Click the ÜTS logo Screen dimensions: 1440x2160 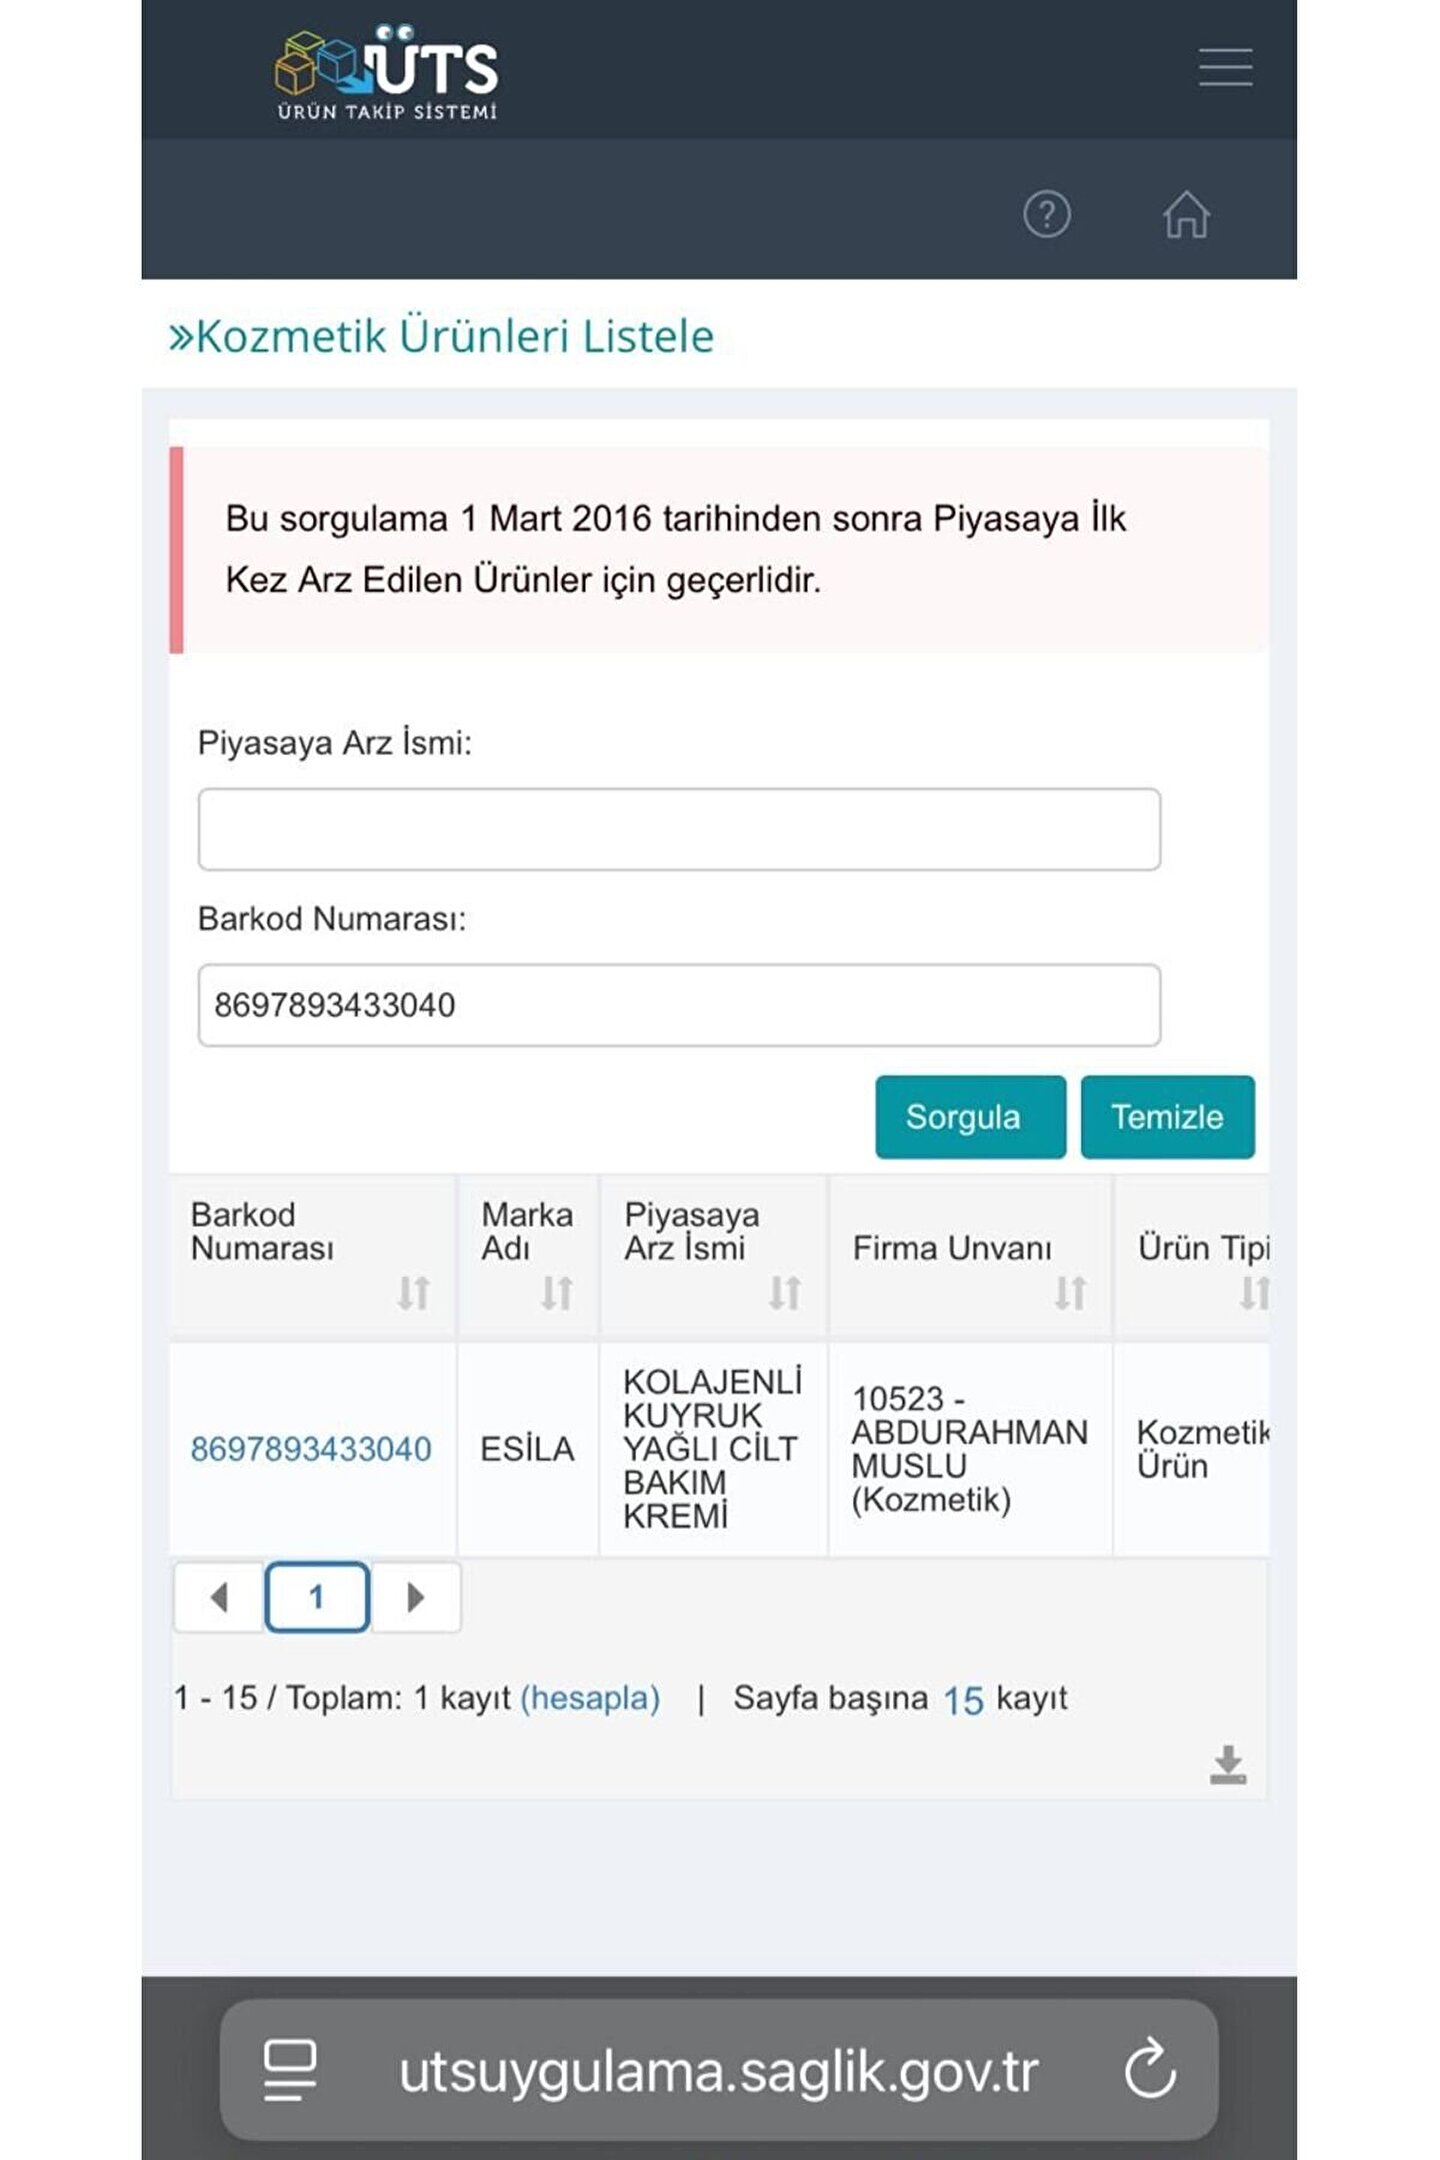[x=387, y=73]
